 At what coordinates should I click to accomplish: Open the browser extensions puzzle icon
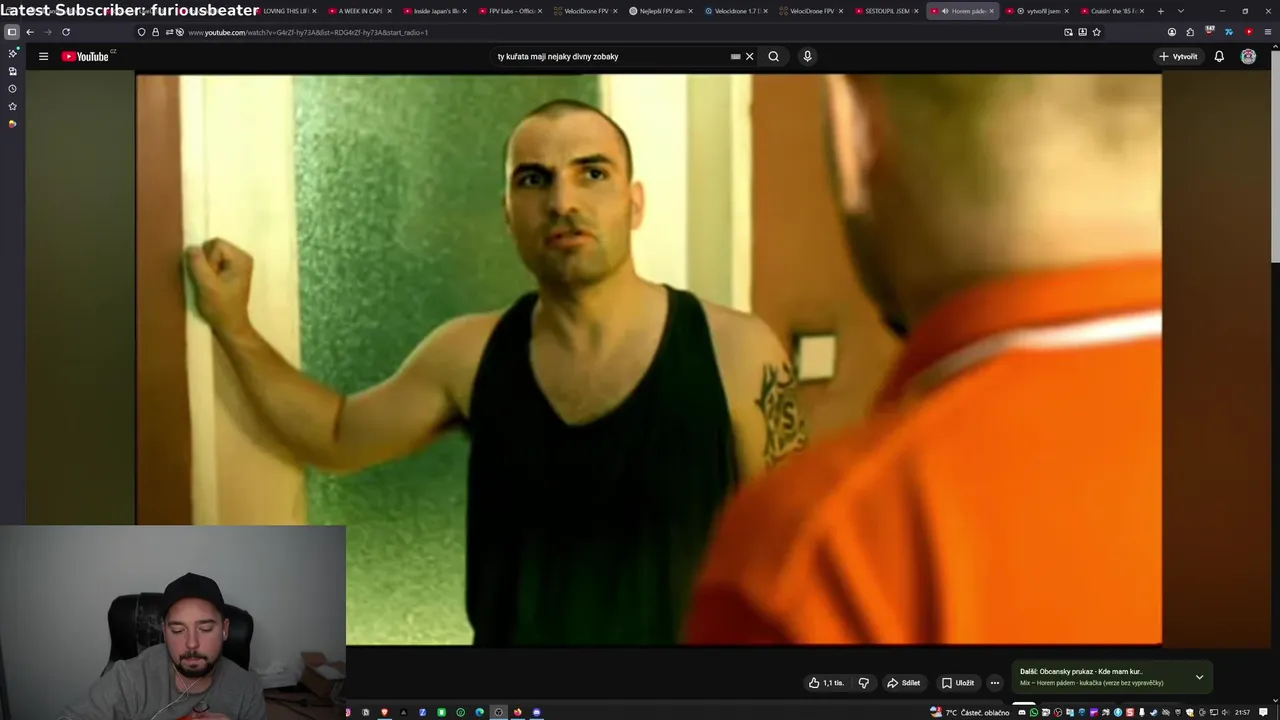coord(1190,32)
